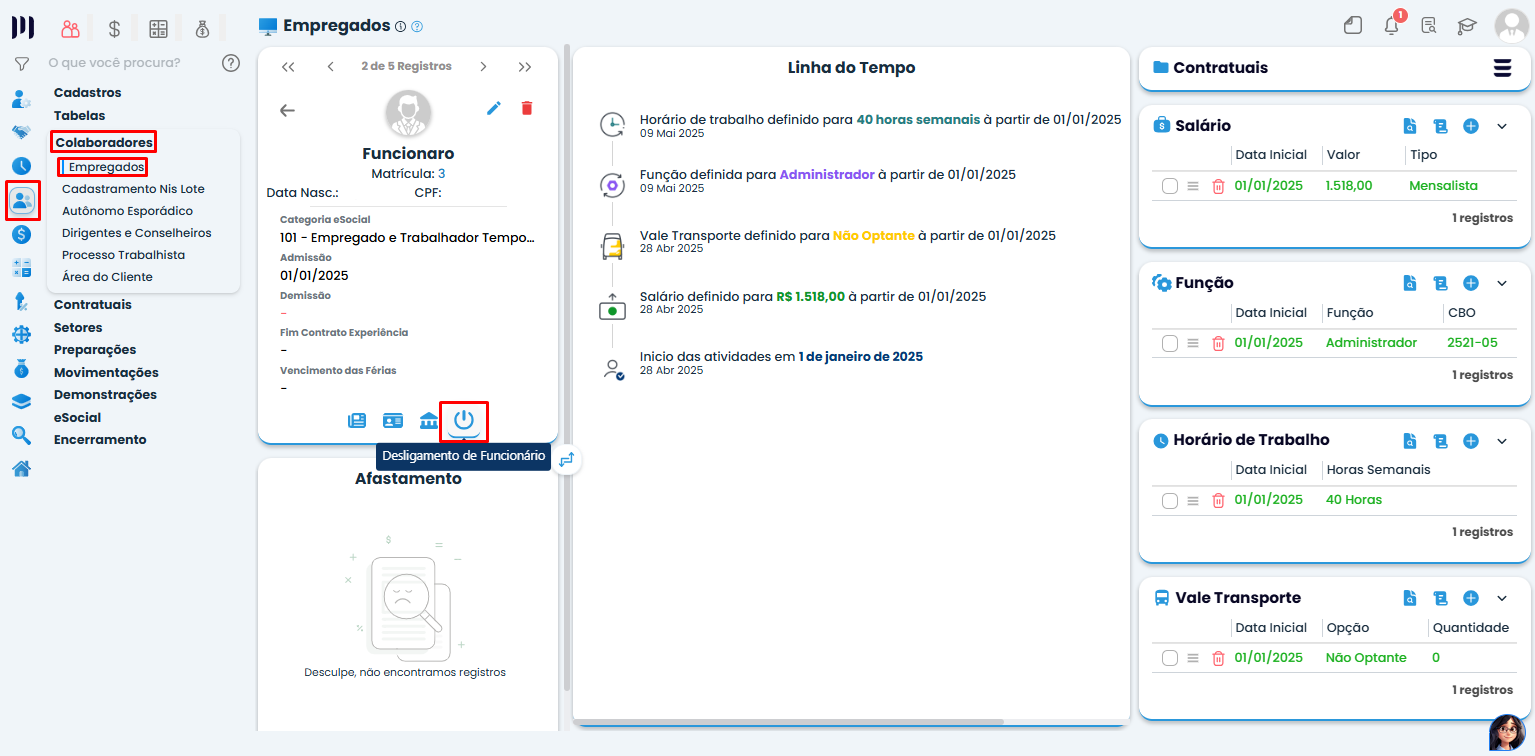Open the bank icon on the employee card
1535x756 pixels.
pyautogui.click(x=429, y=420)
